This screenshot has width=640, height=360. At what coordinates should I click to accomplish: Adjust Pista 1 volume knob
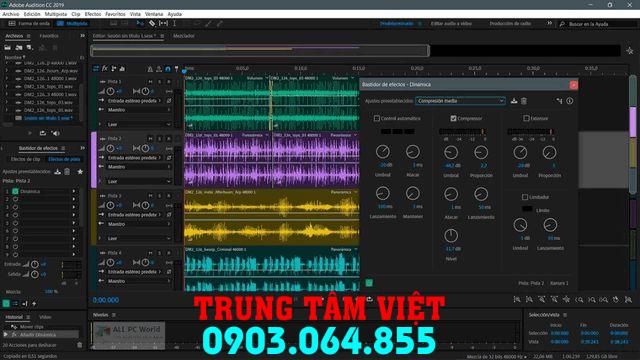pos(110,91)
